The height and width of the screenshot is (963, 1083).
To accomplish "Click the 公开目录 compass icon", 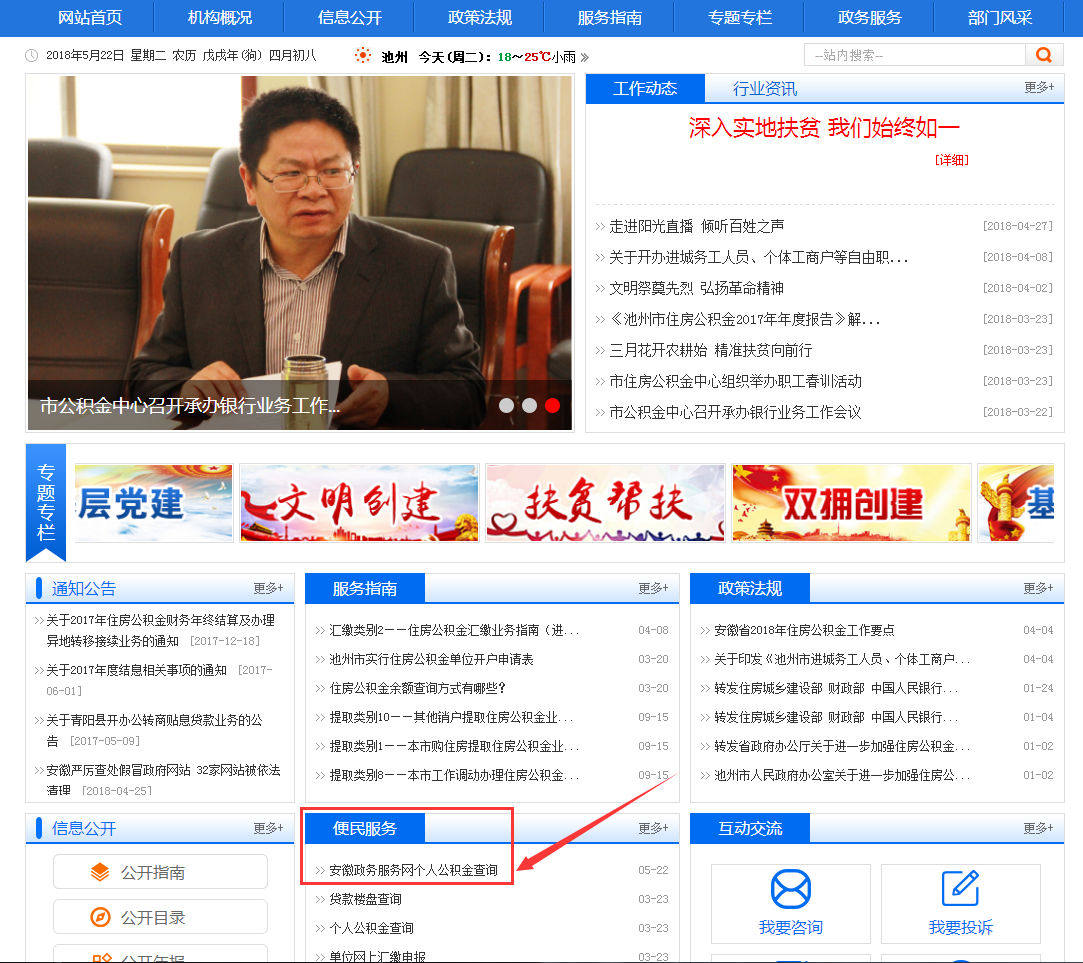I will (x=100, y=917).
